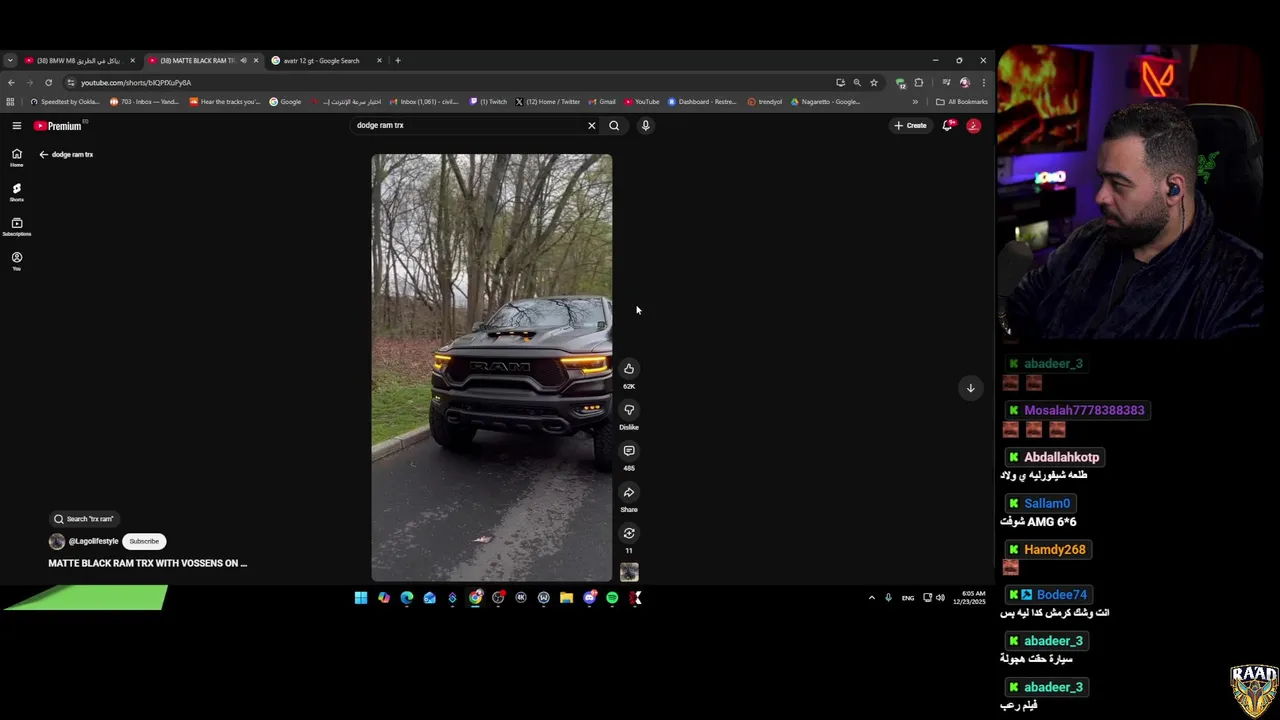1280x720 pixels.
Task: Open the @Lagolifestyle channel link
Action: pos(93,541)
